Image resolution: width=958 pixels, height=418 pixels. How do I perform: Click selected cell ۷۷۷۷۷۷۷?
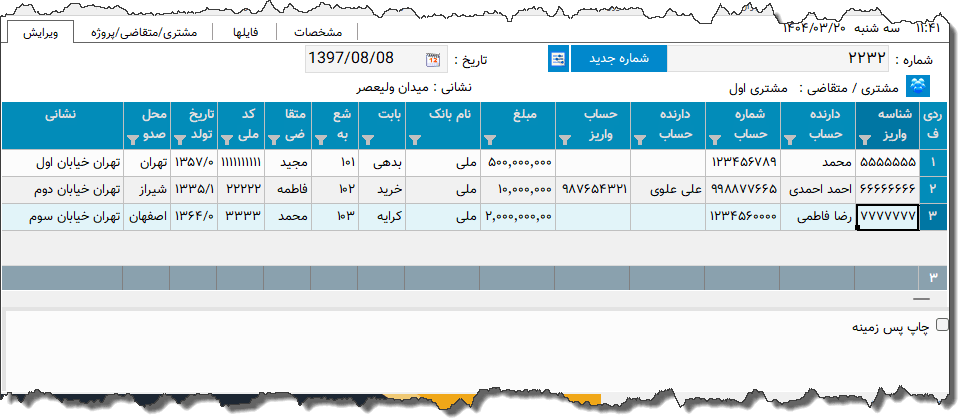888,216
